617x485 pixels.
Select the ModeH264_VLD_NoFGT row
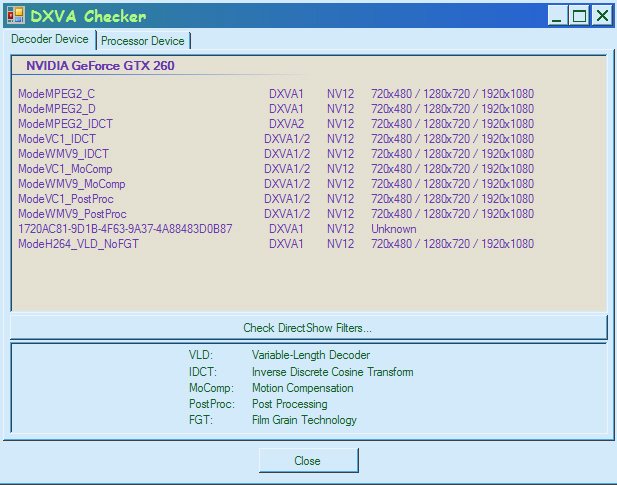(276, 244)
